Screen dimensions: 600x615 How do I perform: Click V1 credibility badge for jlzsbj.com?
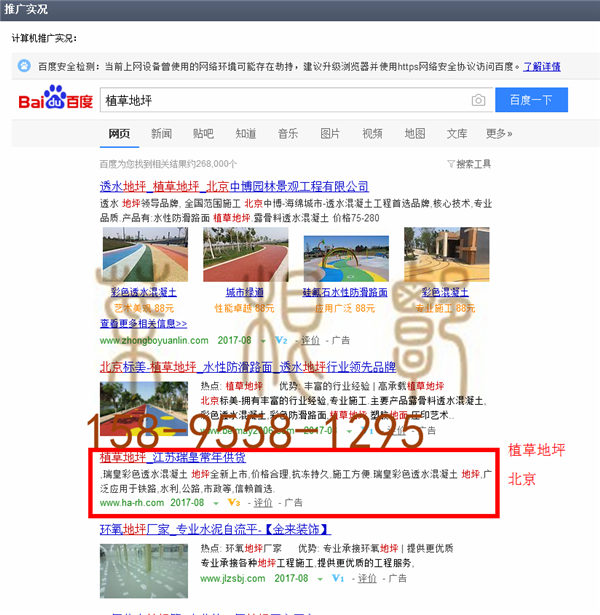tap(338, 578)
